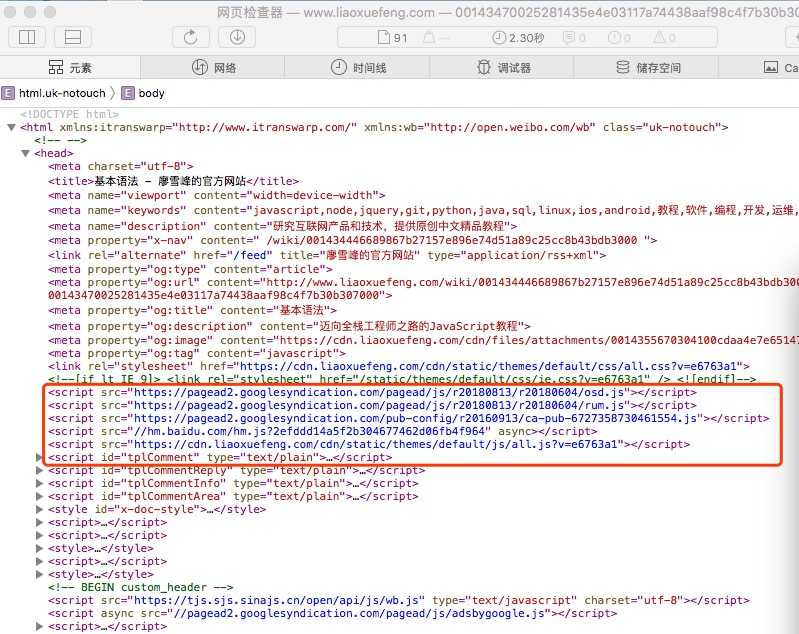The height and width of the screenshot is (634, 799).
Task: Click the load time clock indicator 2.30秒
Action: [x=518, y=38]
